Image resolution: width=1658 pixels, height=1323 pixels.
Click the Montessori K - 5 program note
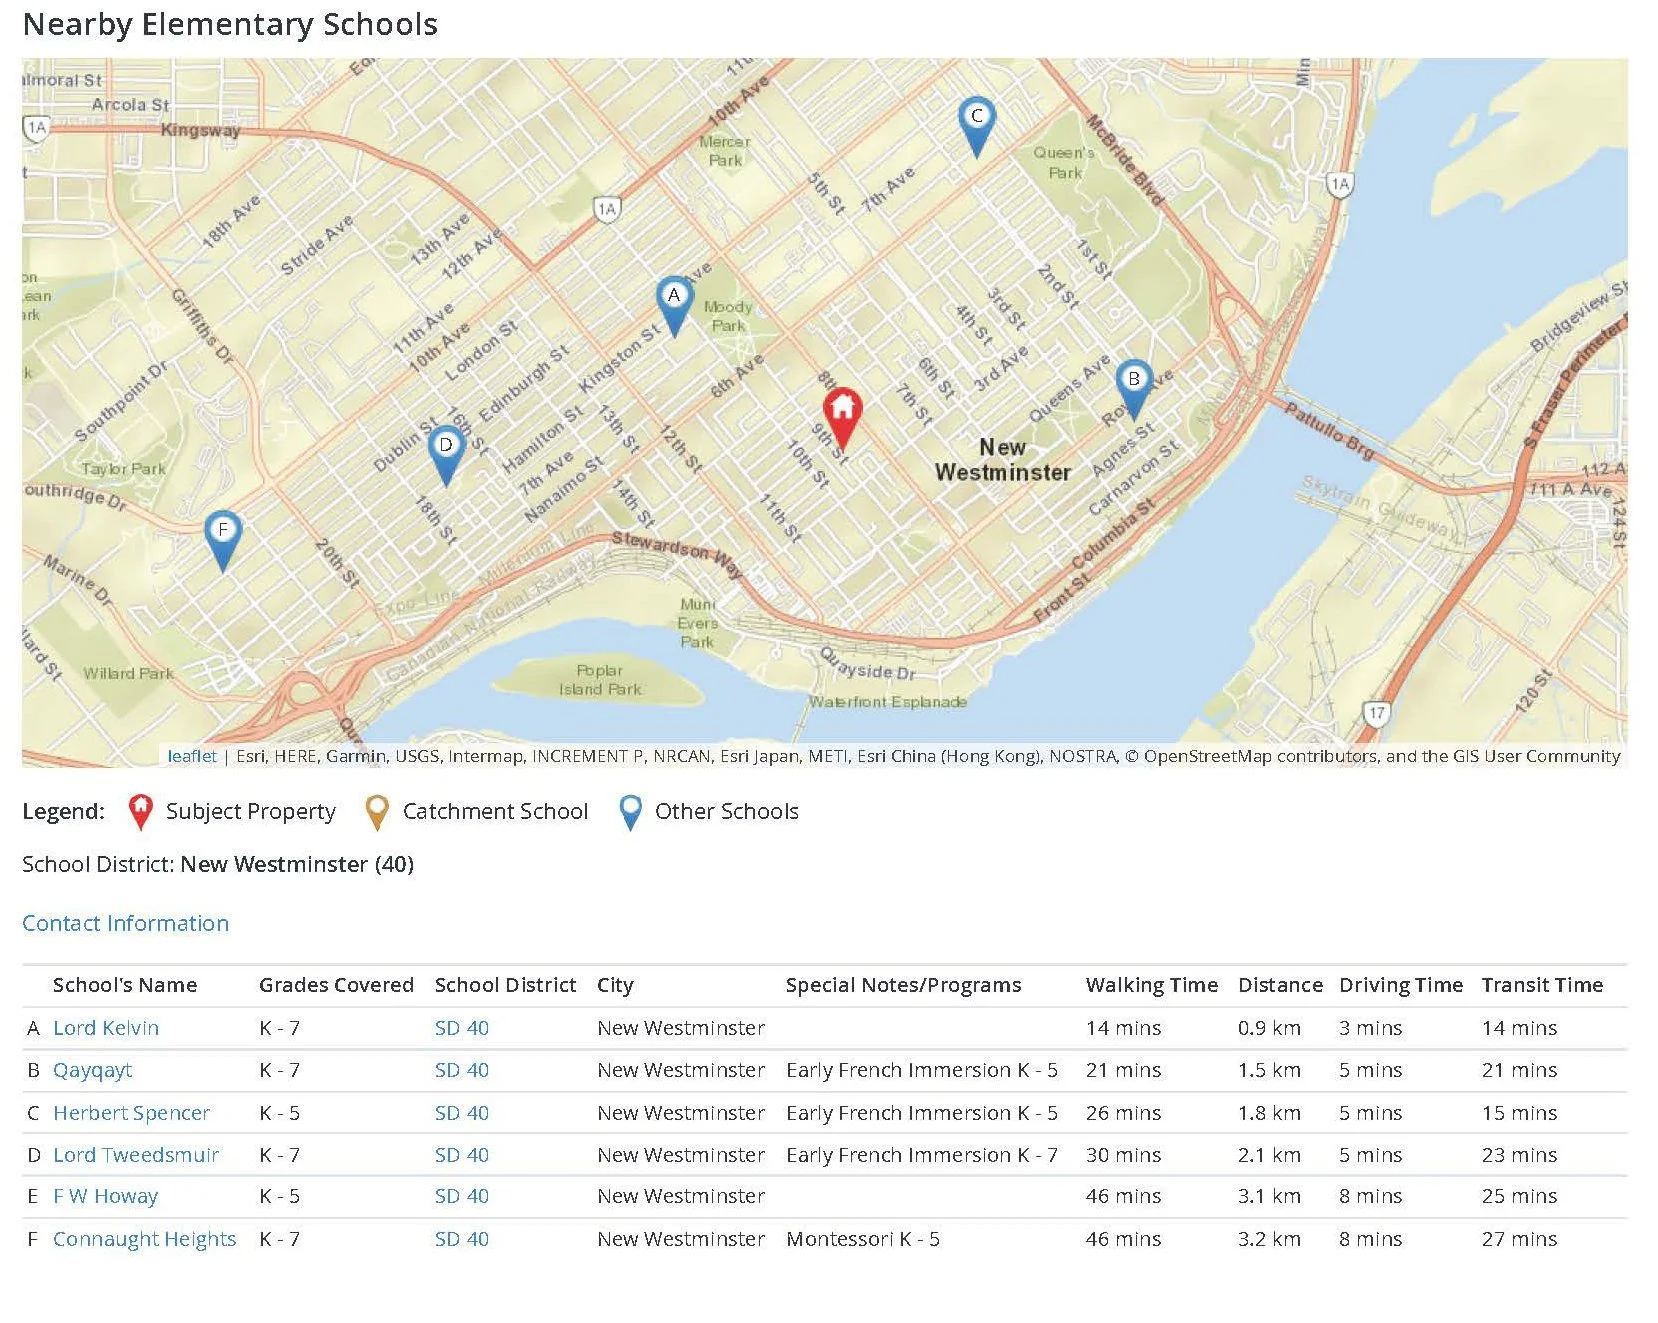pos(862,1239)
